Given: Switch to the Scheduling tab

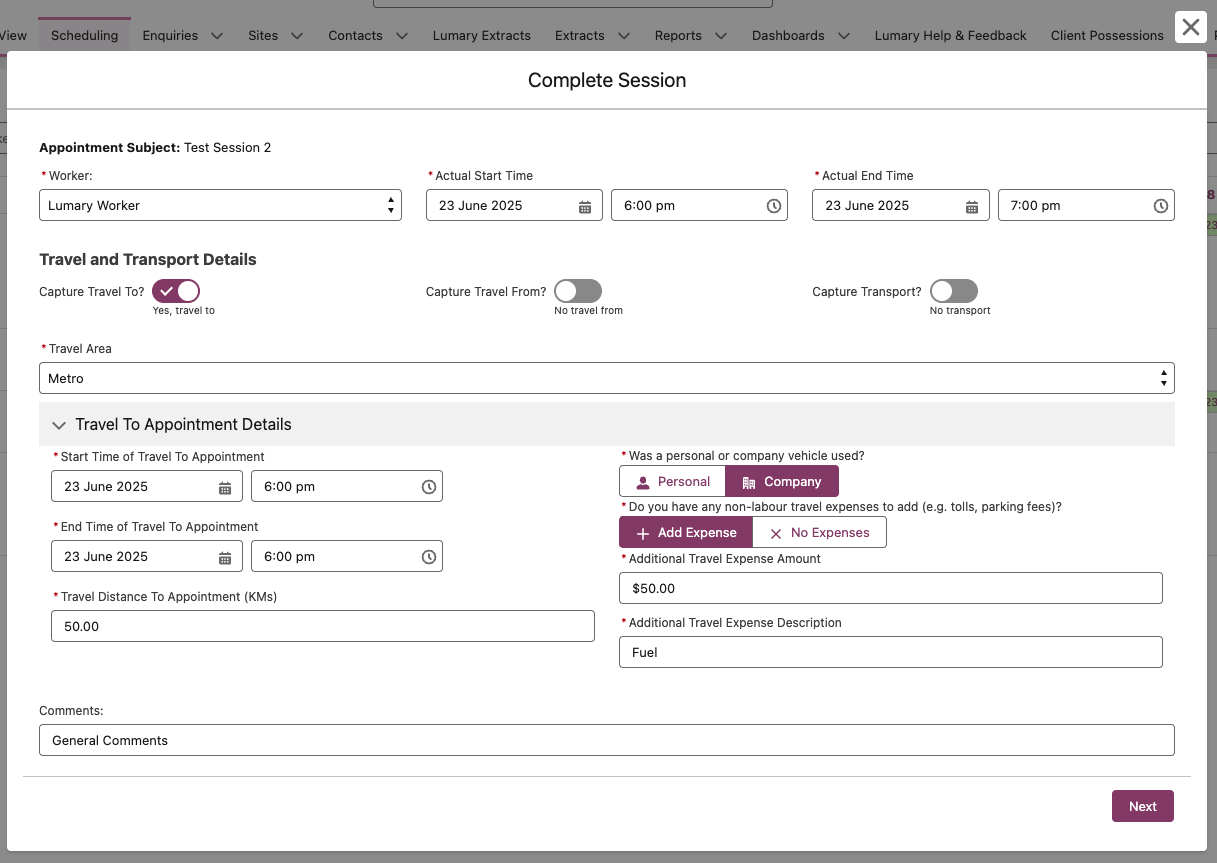Looking at the screenshot, I should [84, 35].
